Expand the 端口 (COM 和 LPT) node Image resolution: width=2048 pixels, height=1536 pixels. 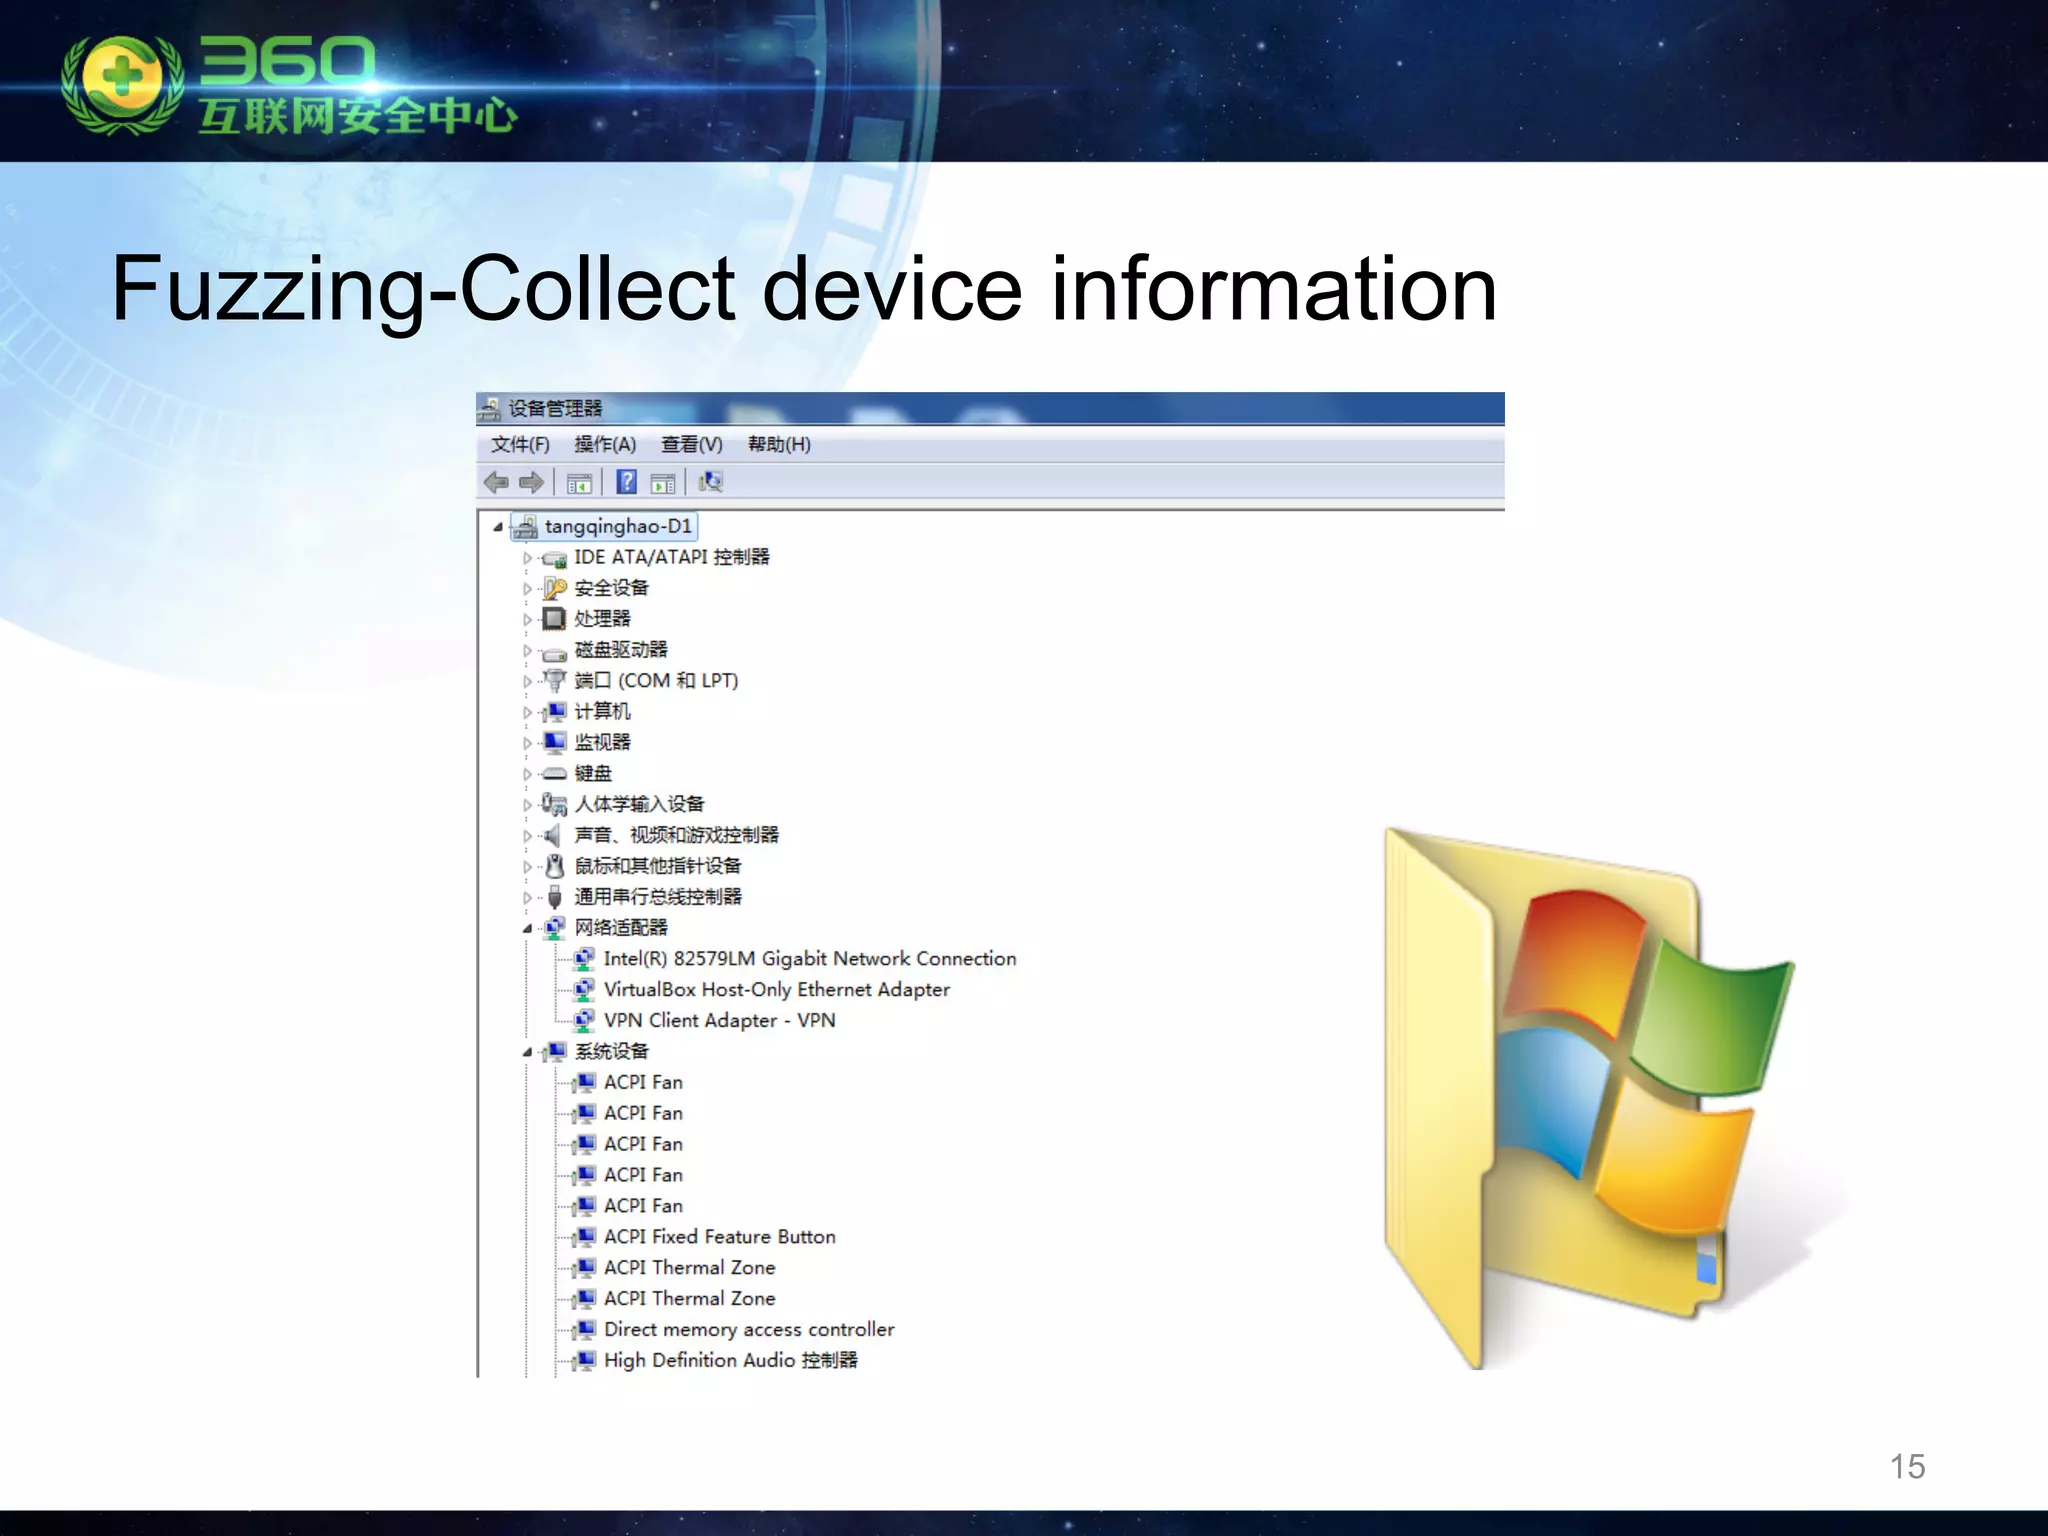click(x=527, y=682)
